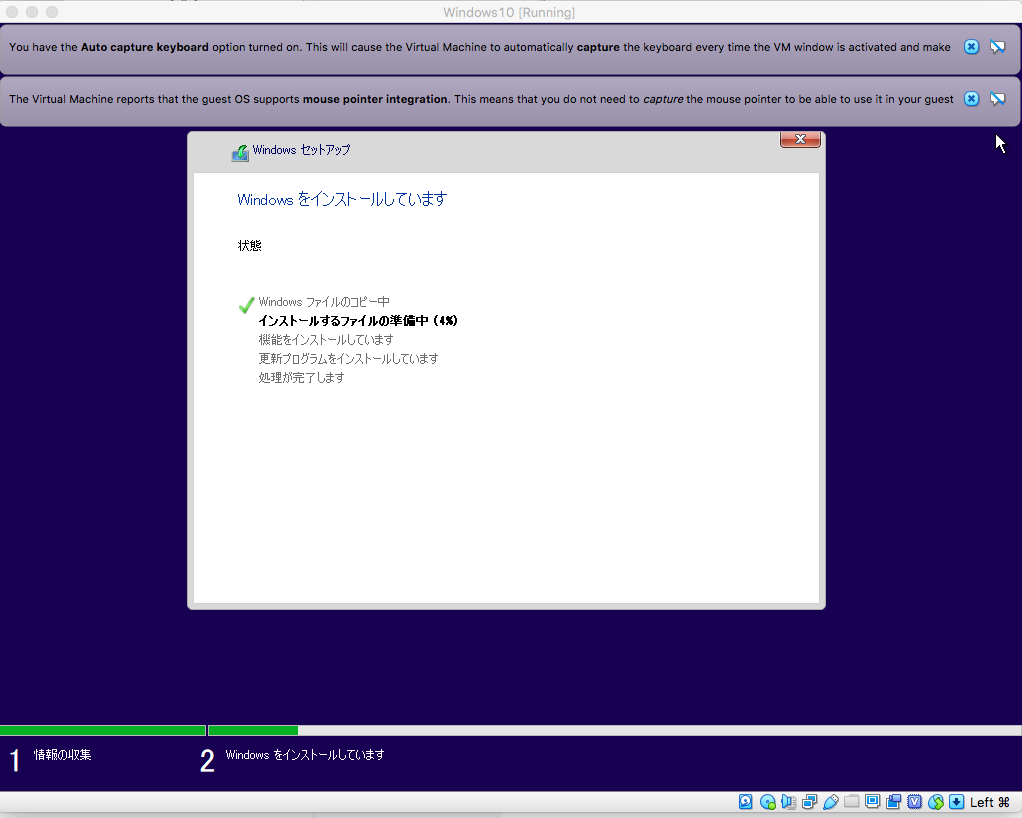Close the Windows セットアップ dialog
This screenshot has height=818, width=1022.
pos(800,139)
